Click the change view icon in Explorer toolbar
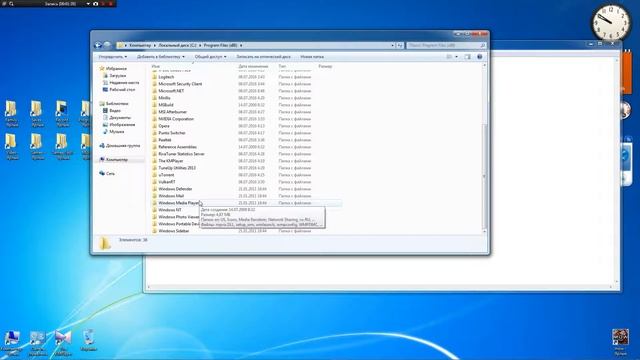The height and width of the screenshot is (360, 640). coord(449,57)
